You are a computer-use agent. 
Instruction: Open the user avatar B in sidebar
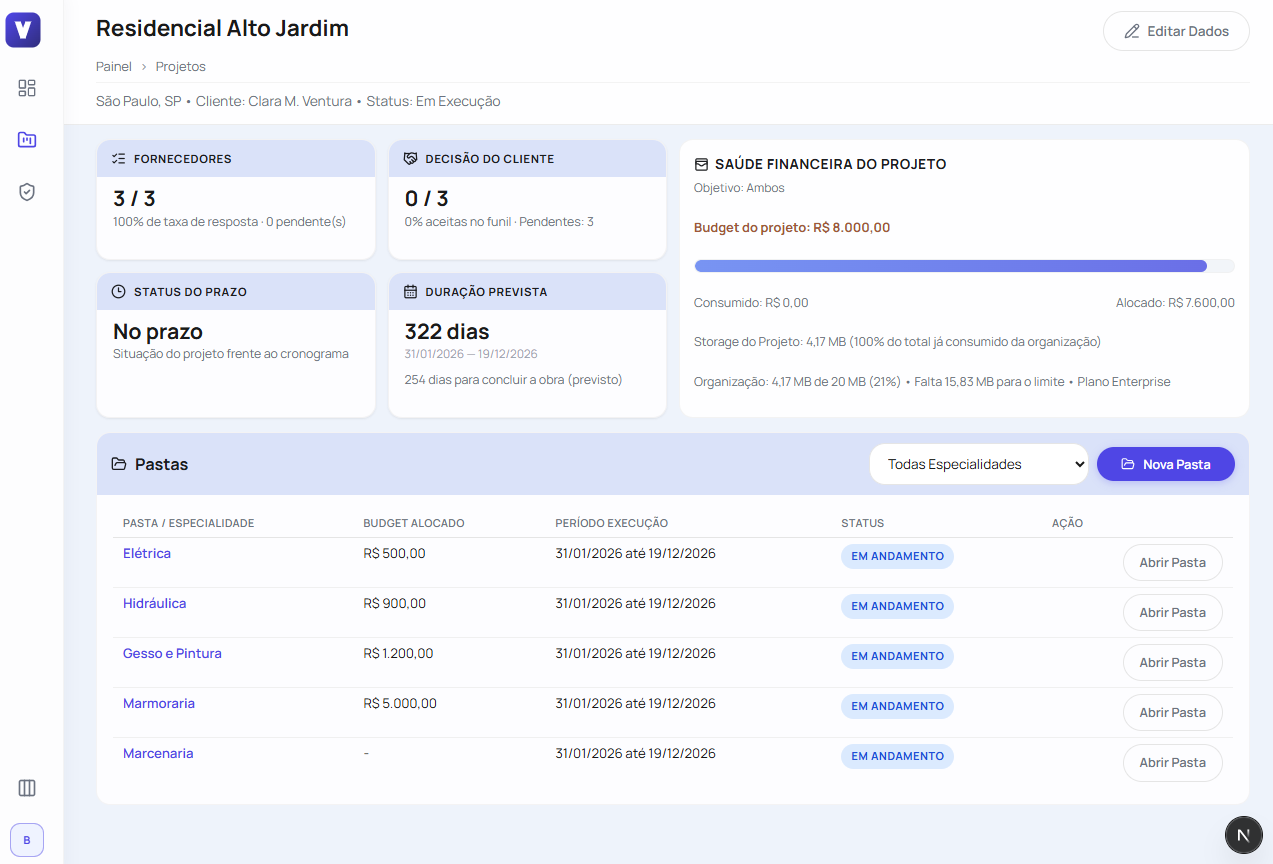pyautogui.click(x=27, y=840)
